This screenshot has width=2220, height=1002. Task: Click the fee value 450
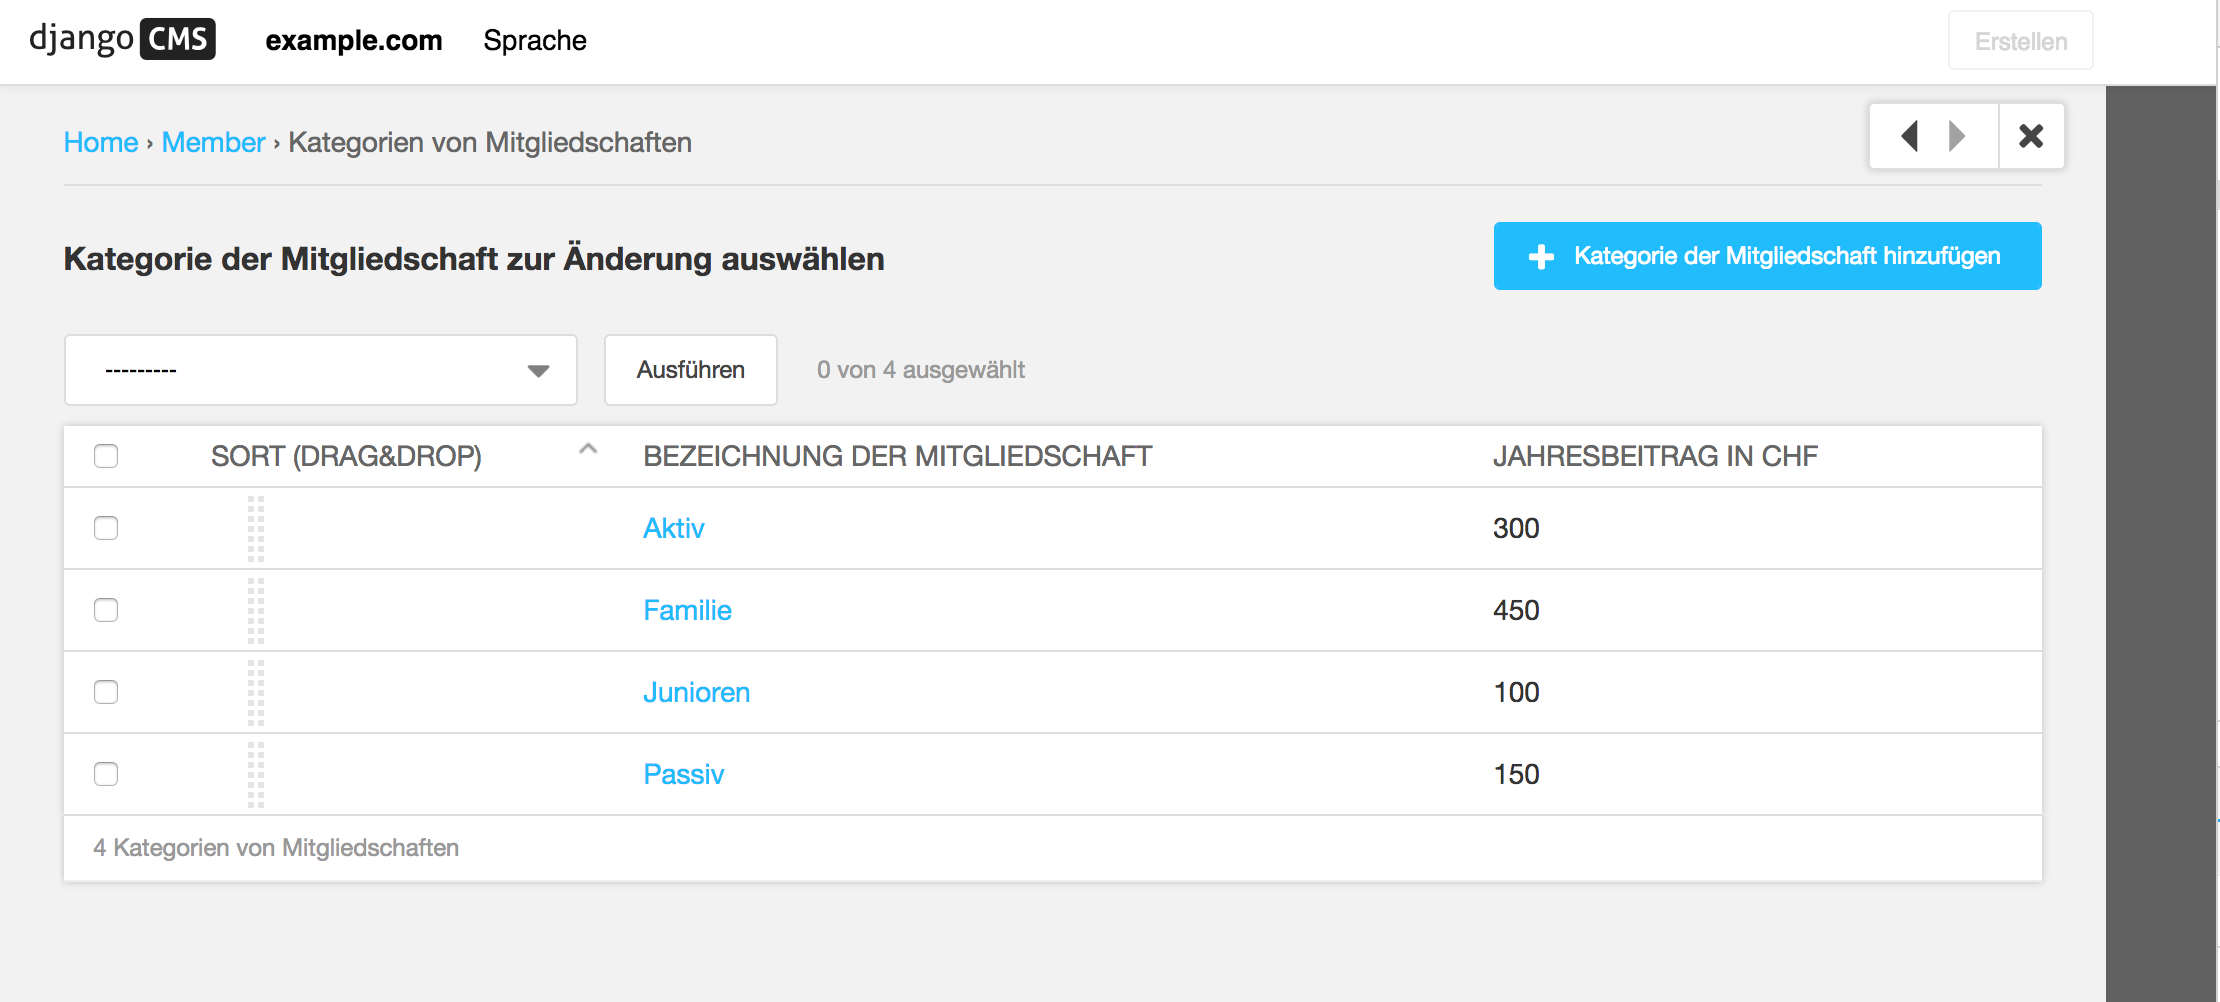click(1516, 610)
